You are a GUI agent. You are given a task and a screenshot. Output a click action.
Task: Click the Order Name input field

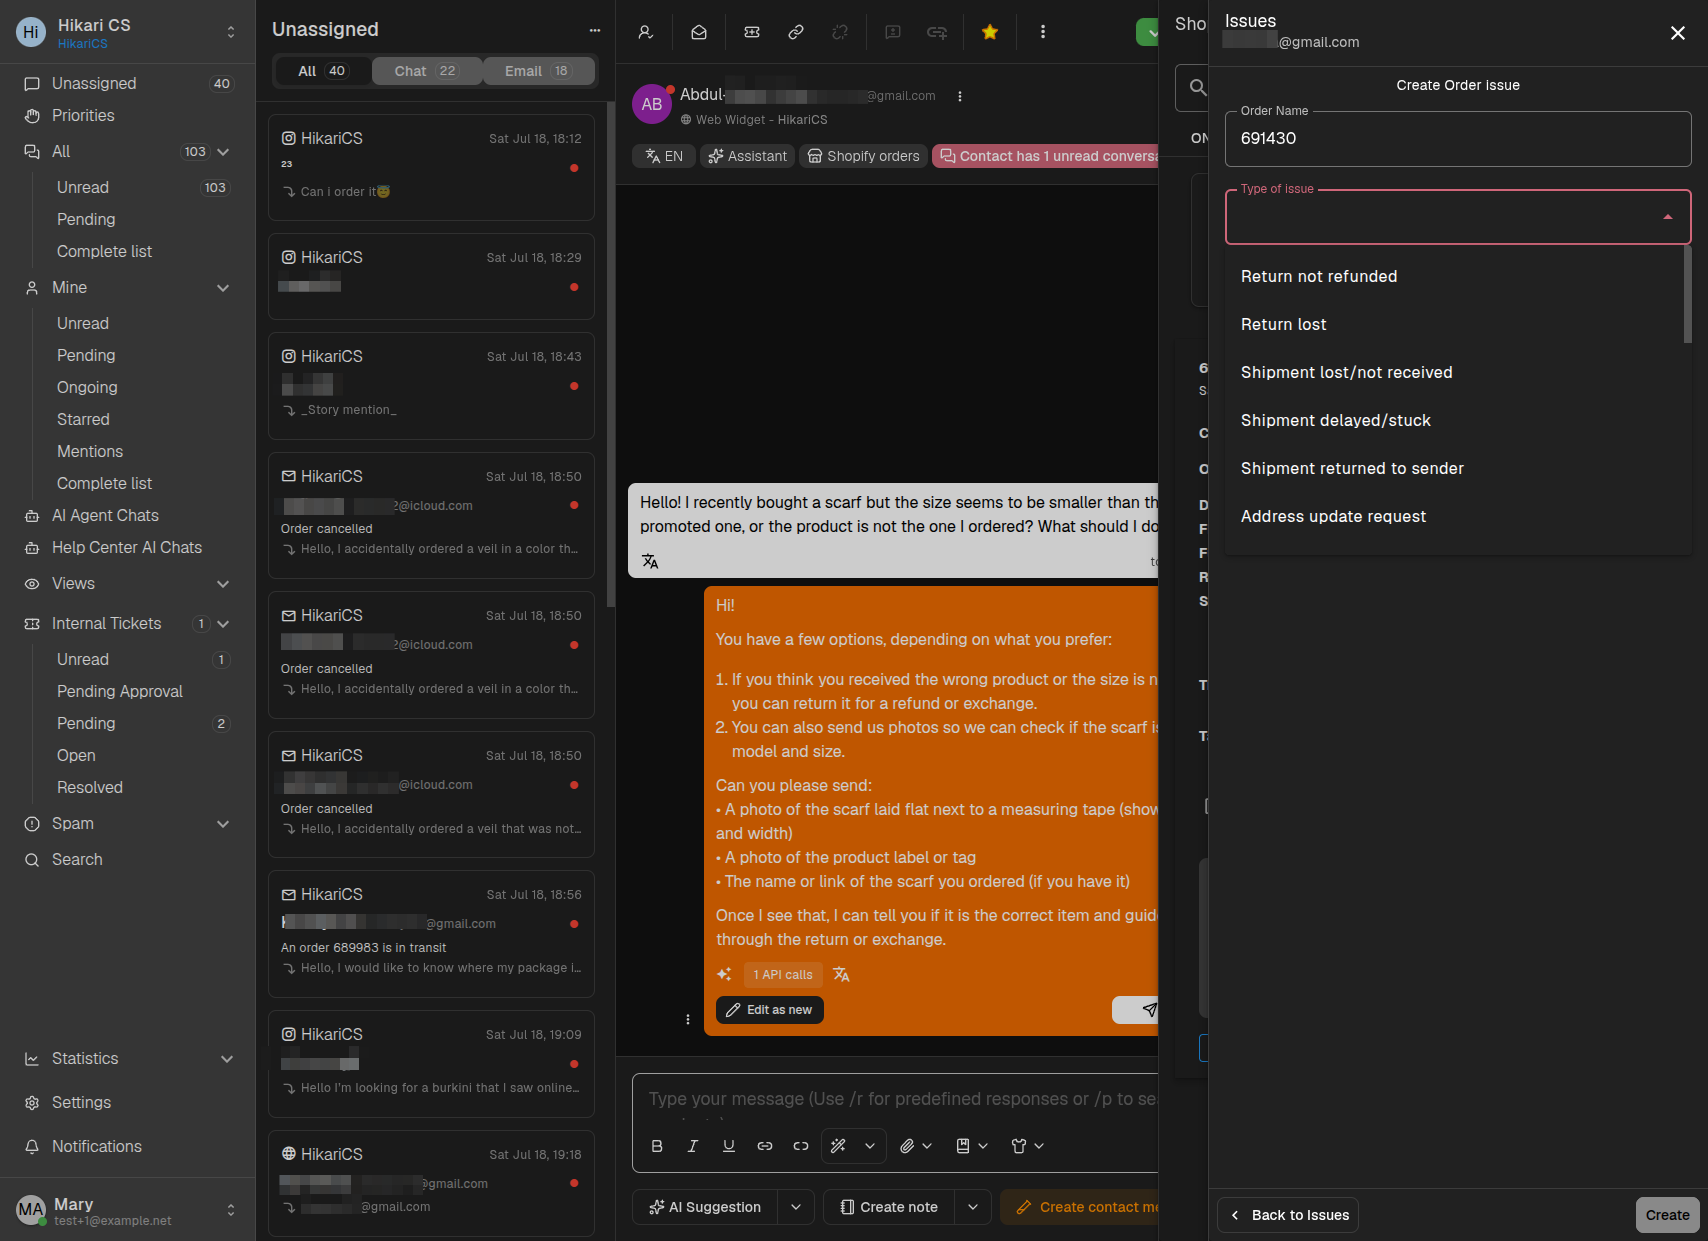tap(1458, 139)
